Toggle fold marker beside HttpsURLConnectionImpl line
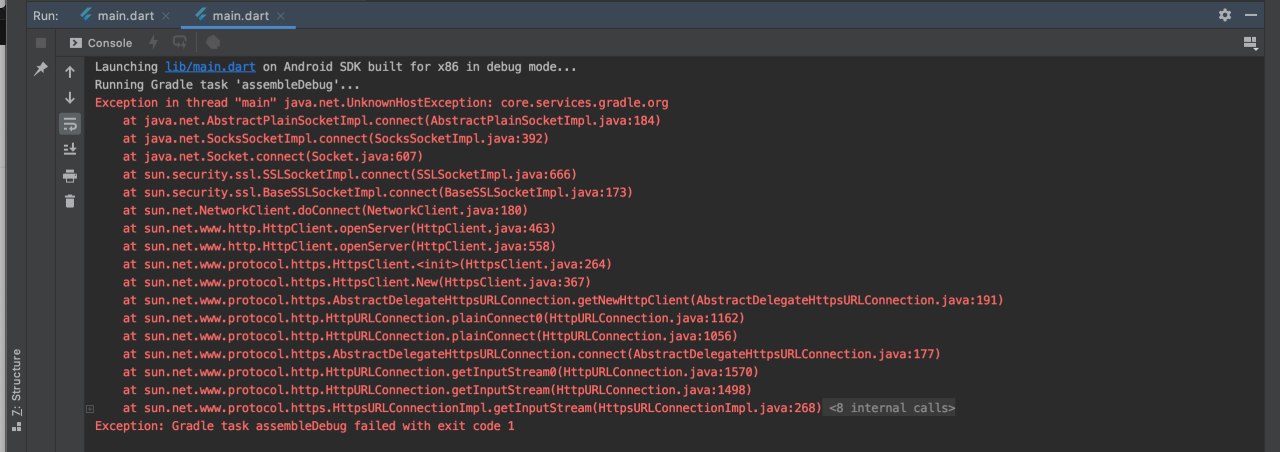Screen dimensions: 1280x452 tap(90, 408)
